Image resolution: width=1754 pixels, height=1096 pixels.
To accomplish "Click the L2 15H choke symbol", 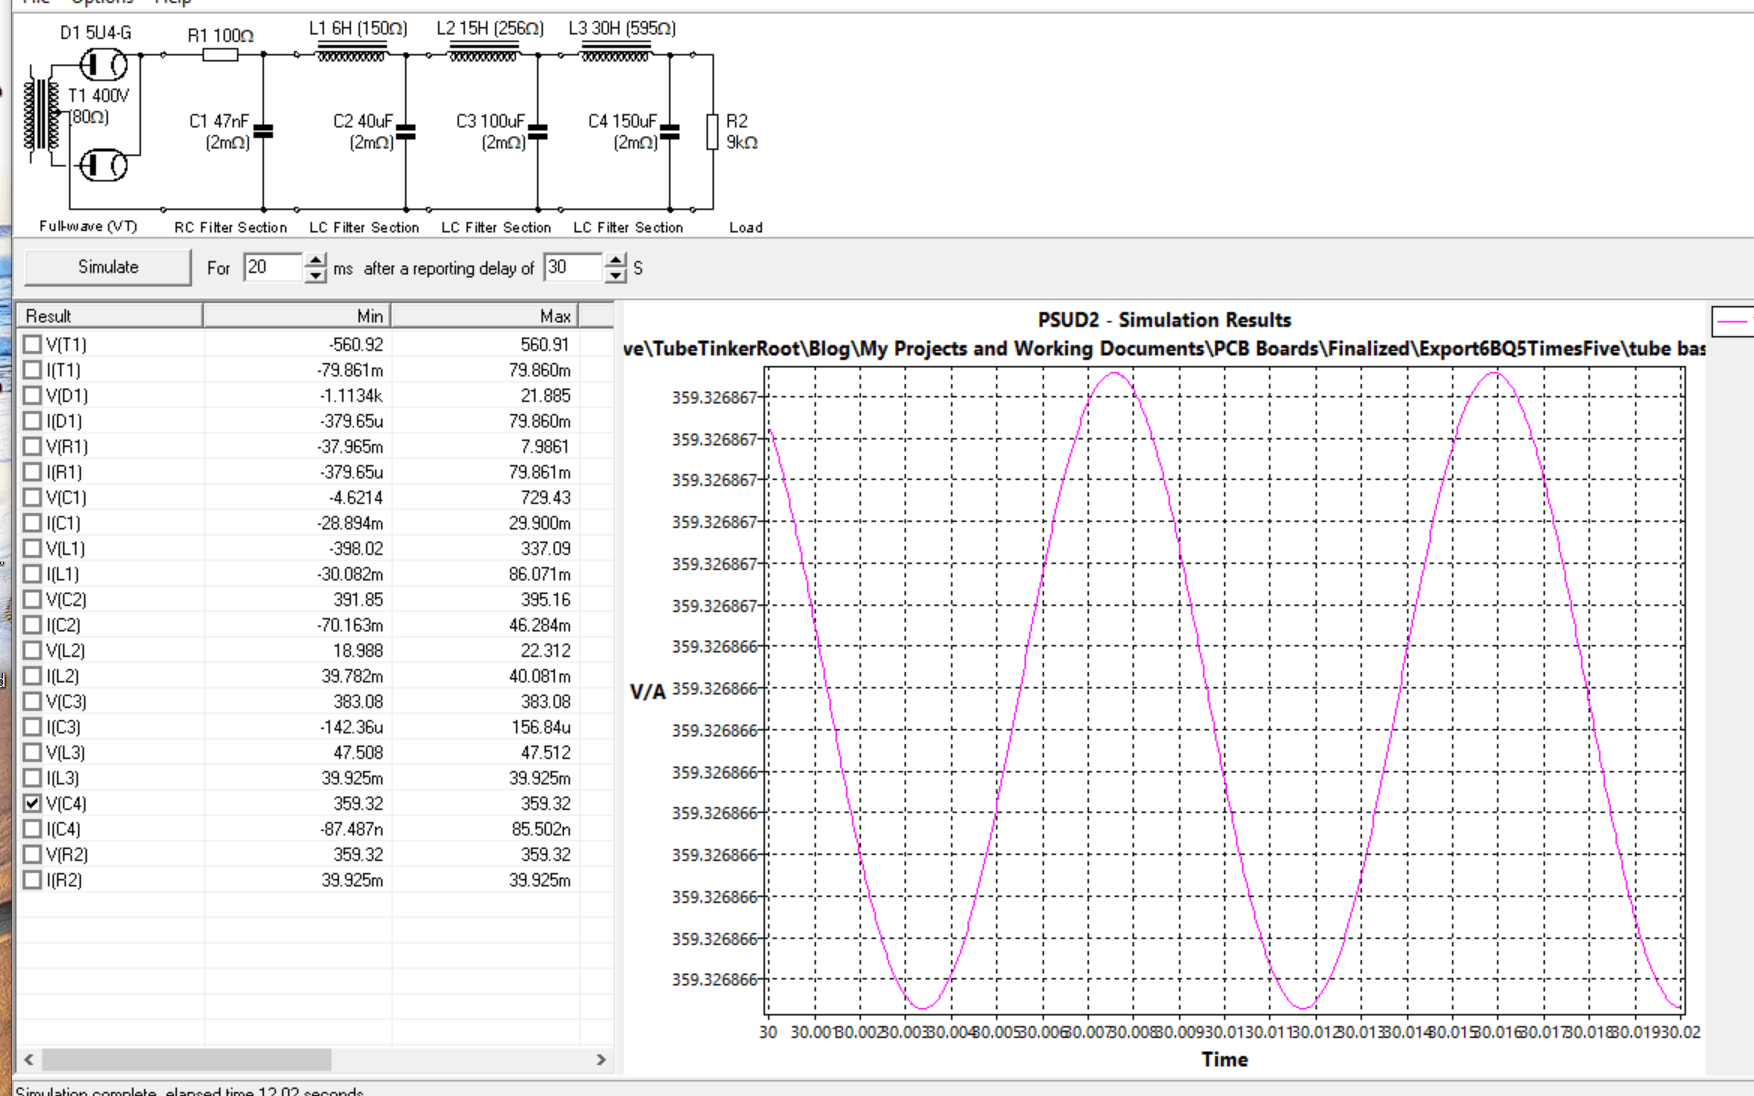I will tap(484, 53).
